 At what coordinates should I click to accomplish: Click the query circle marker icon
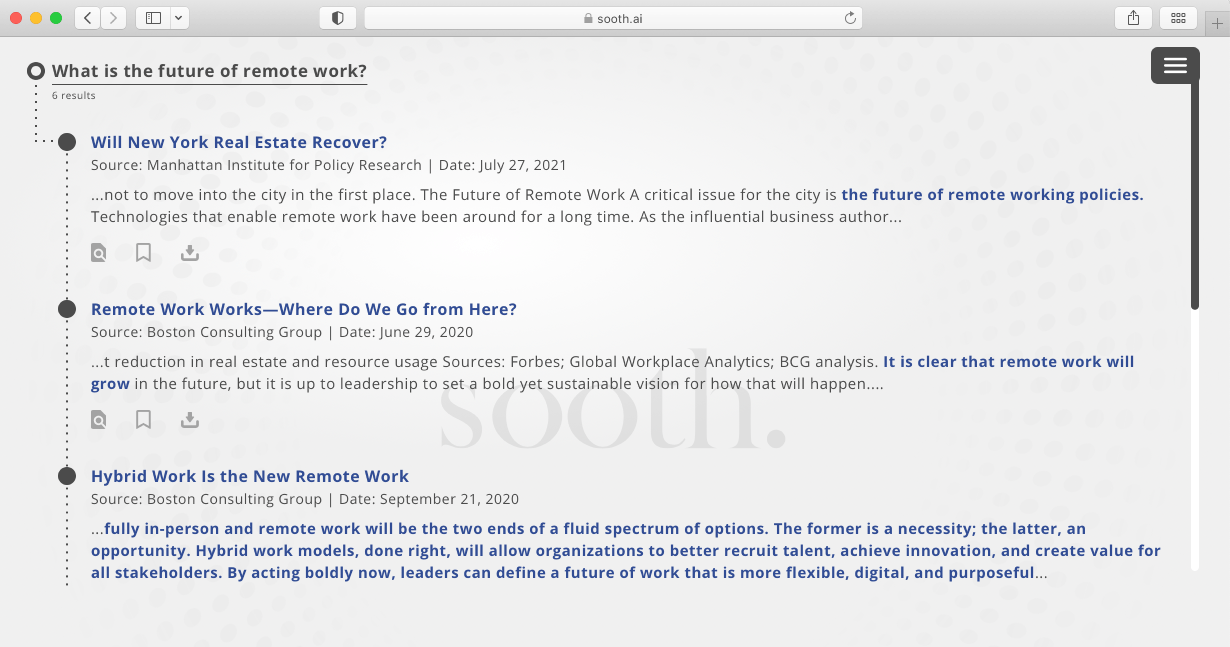[x=36, y=71]
